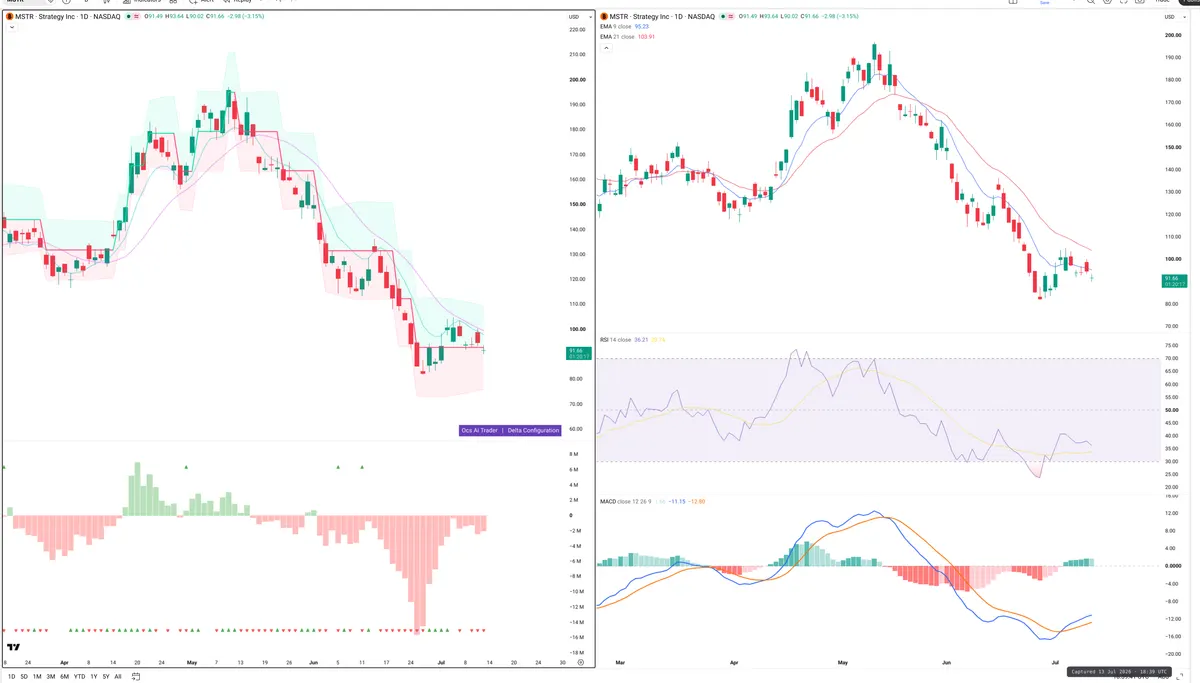Image resolution: width=1200 pixels, height=683 pixels.
Task: Select the YTD range
Action: tap(79, 676)
